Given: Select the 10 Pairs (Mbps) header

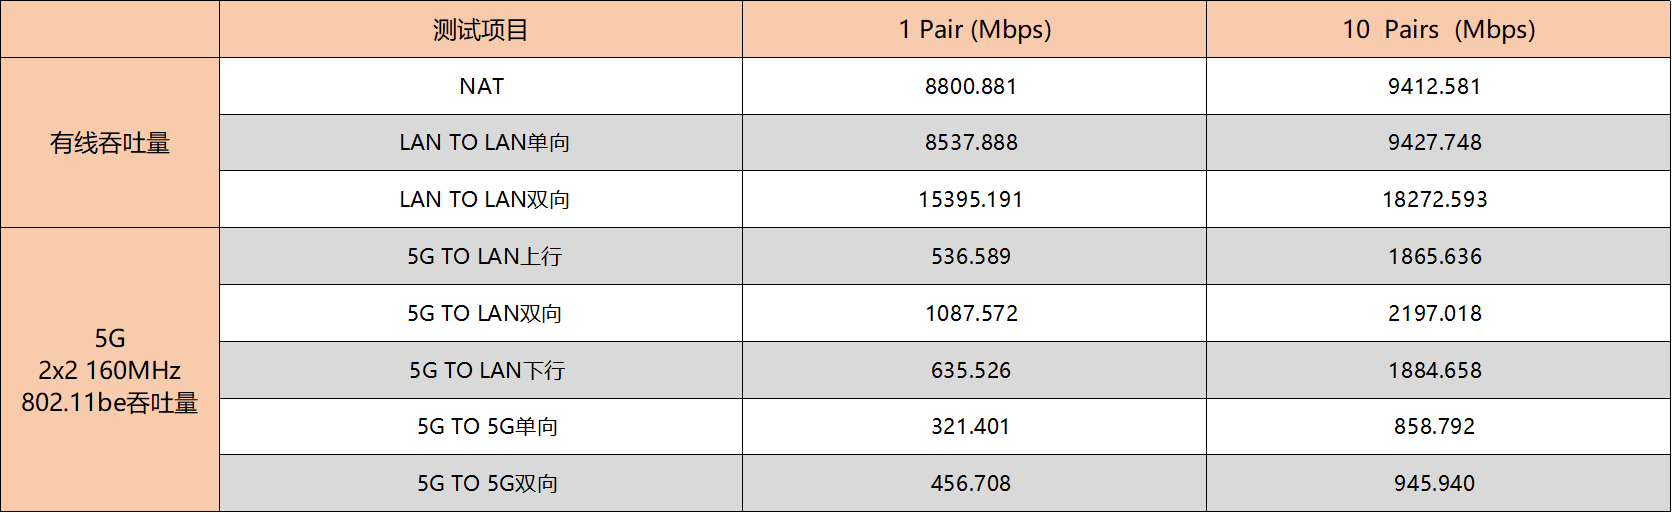Looking at the screenshot, I should 1438,30.
